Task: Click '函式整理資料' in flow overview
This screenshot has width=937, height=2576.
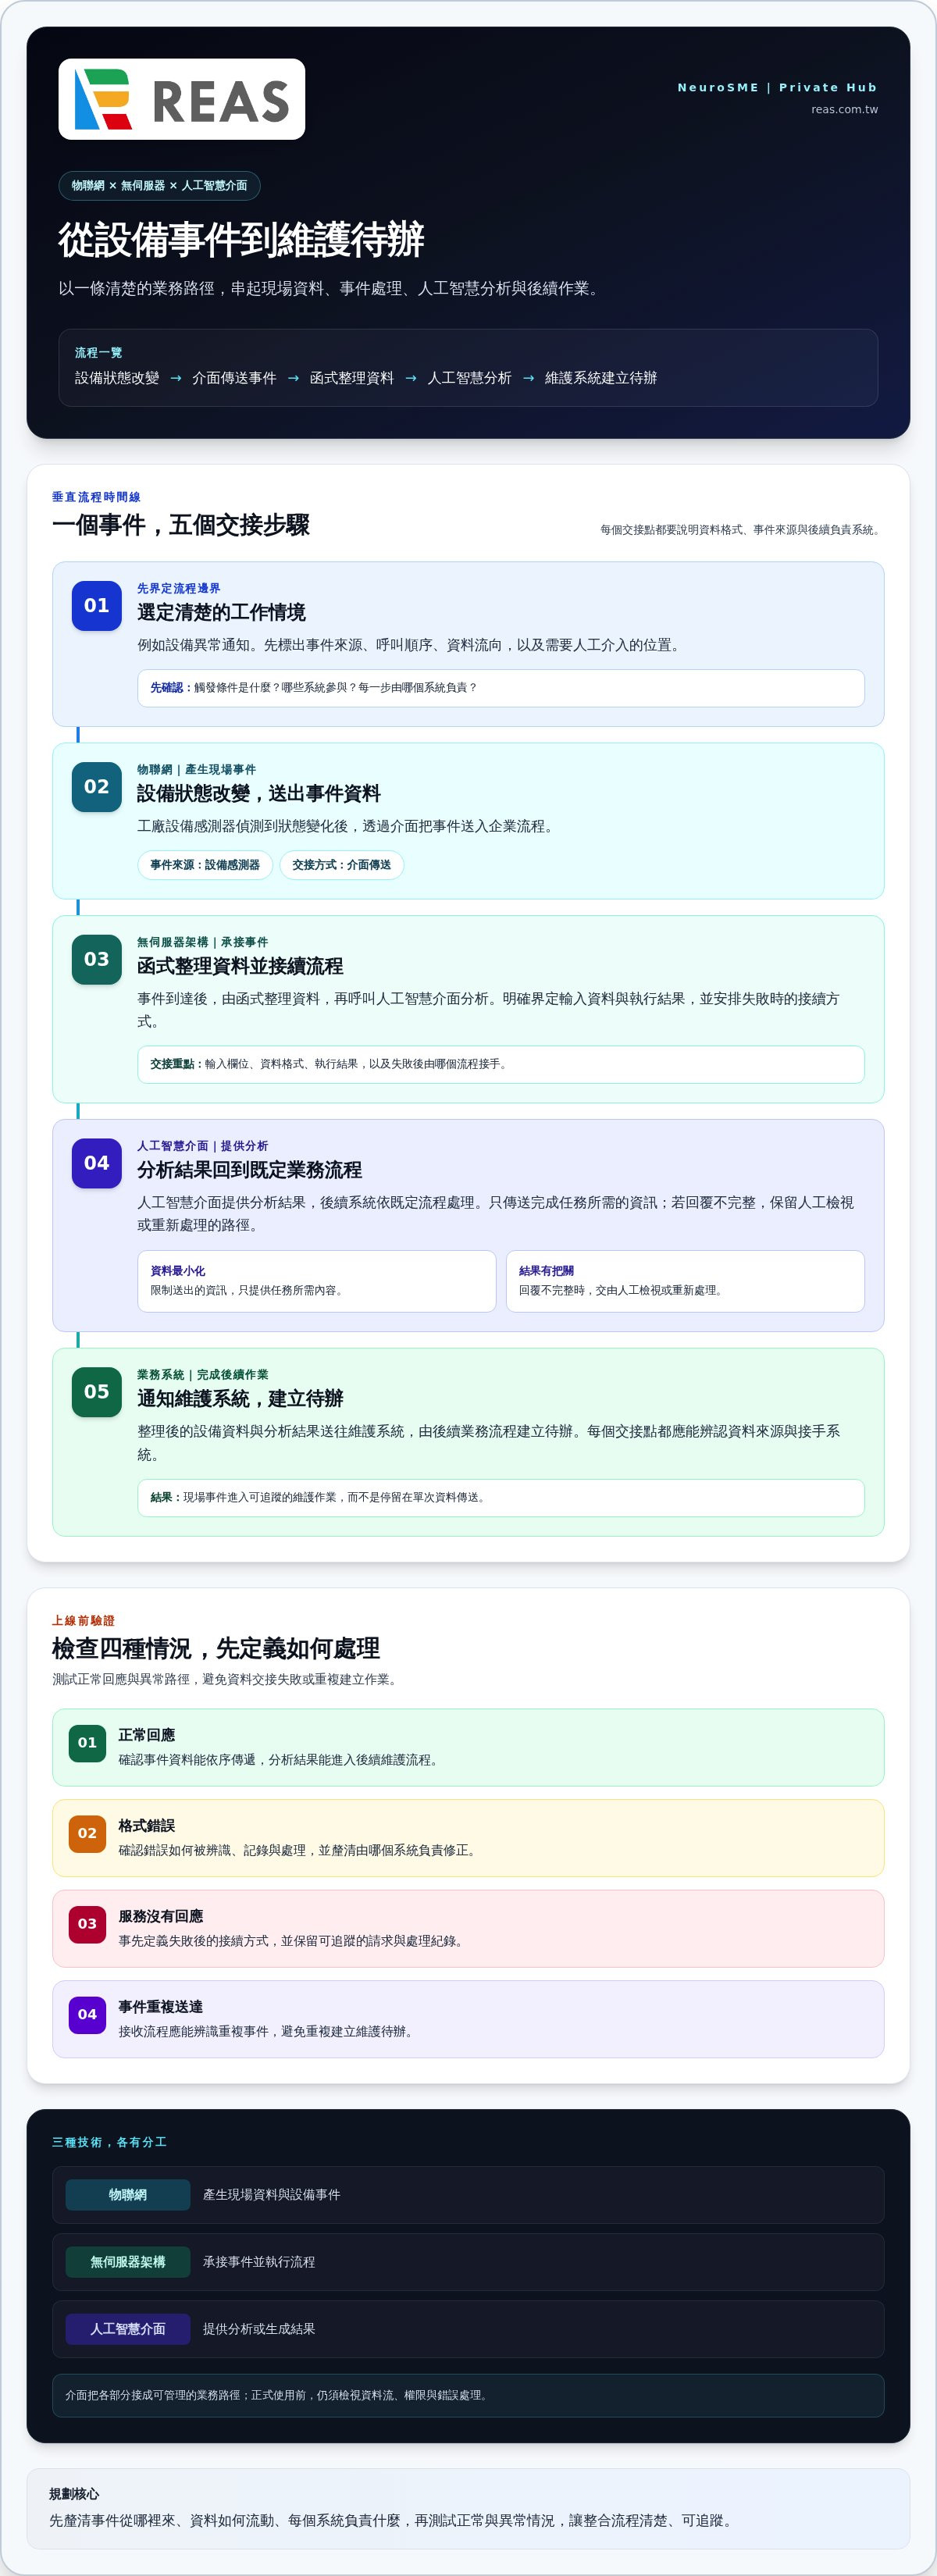Action: tap(352, 378)
